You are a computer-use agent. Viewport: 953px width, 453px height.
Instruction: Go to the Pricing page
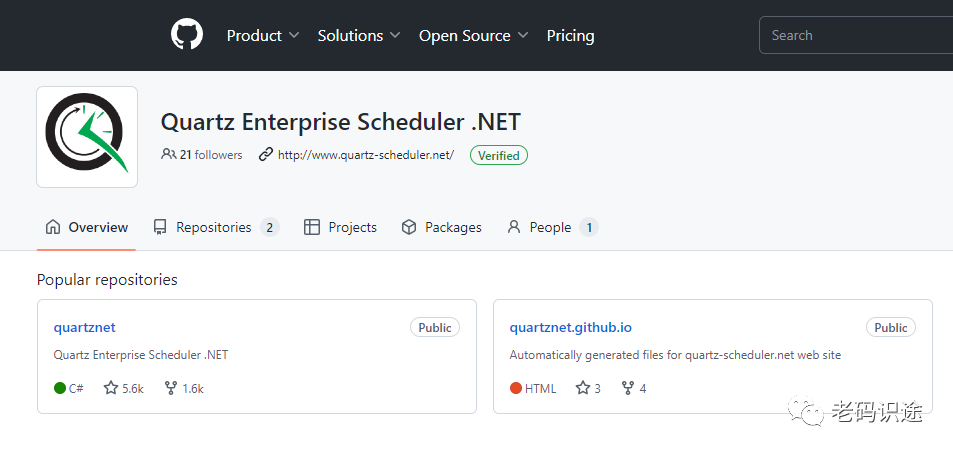[x=570, y=36]
